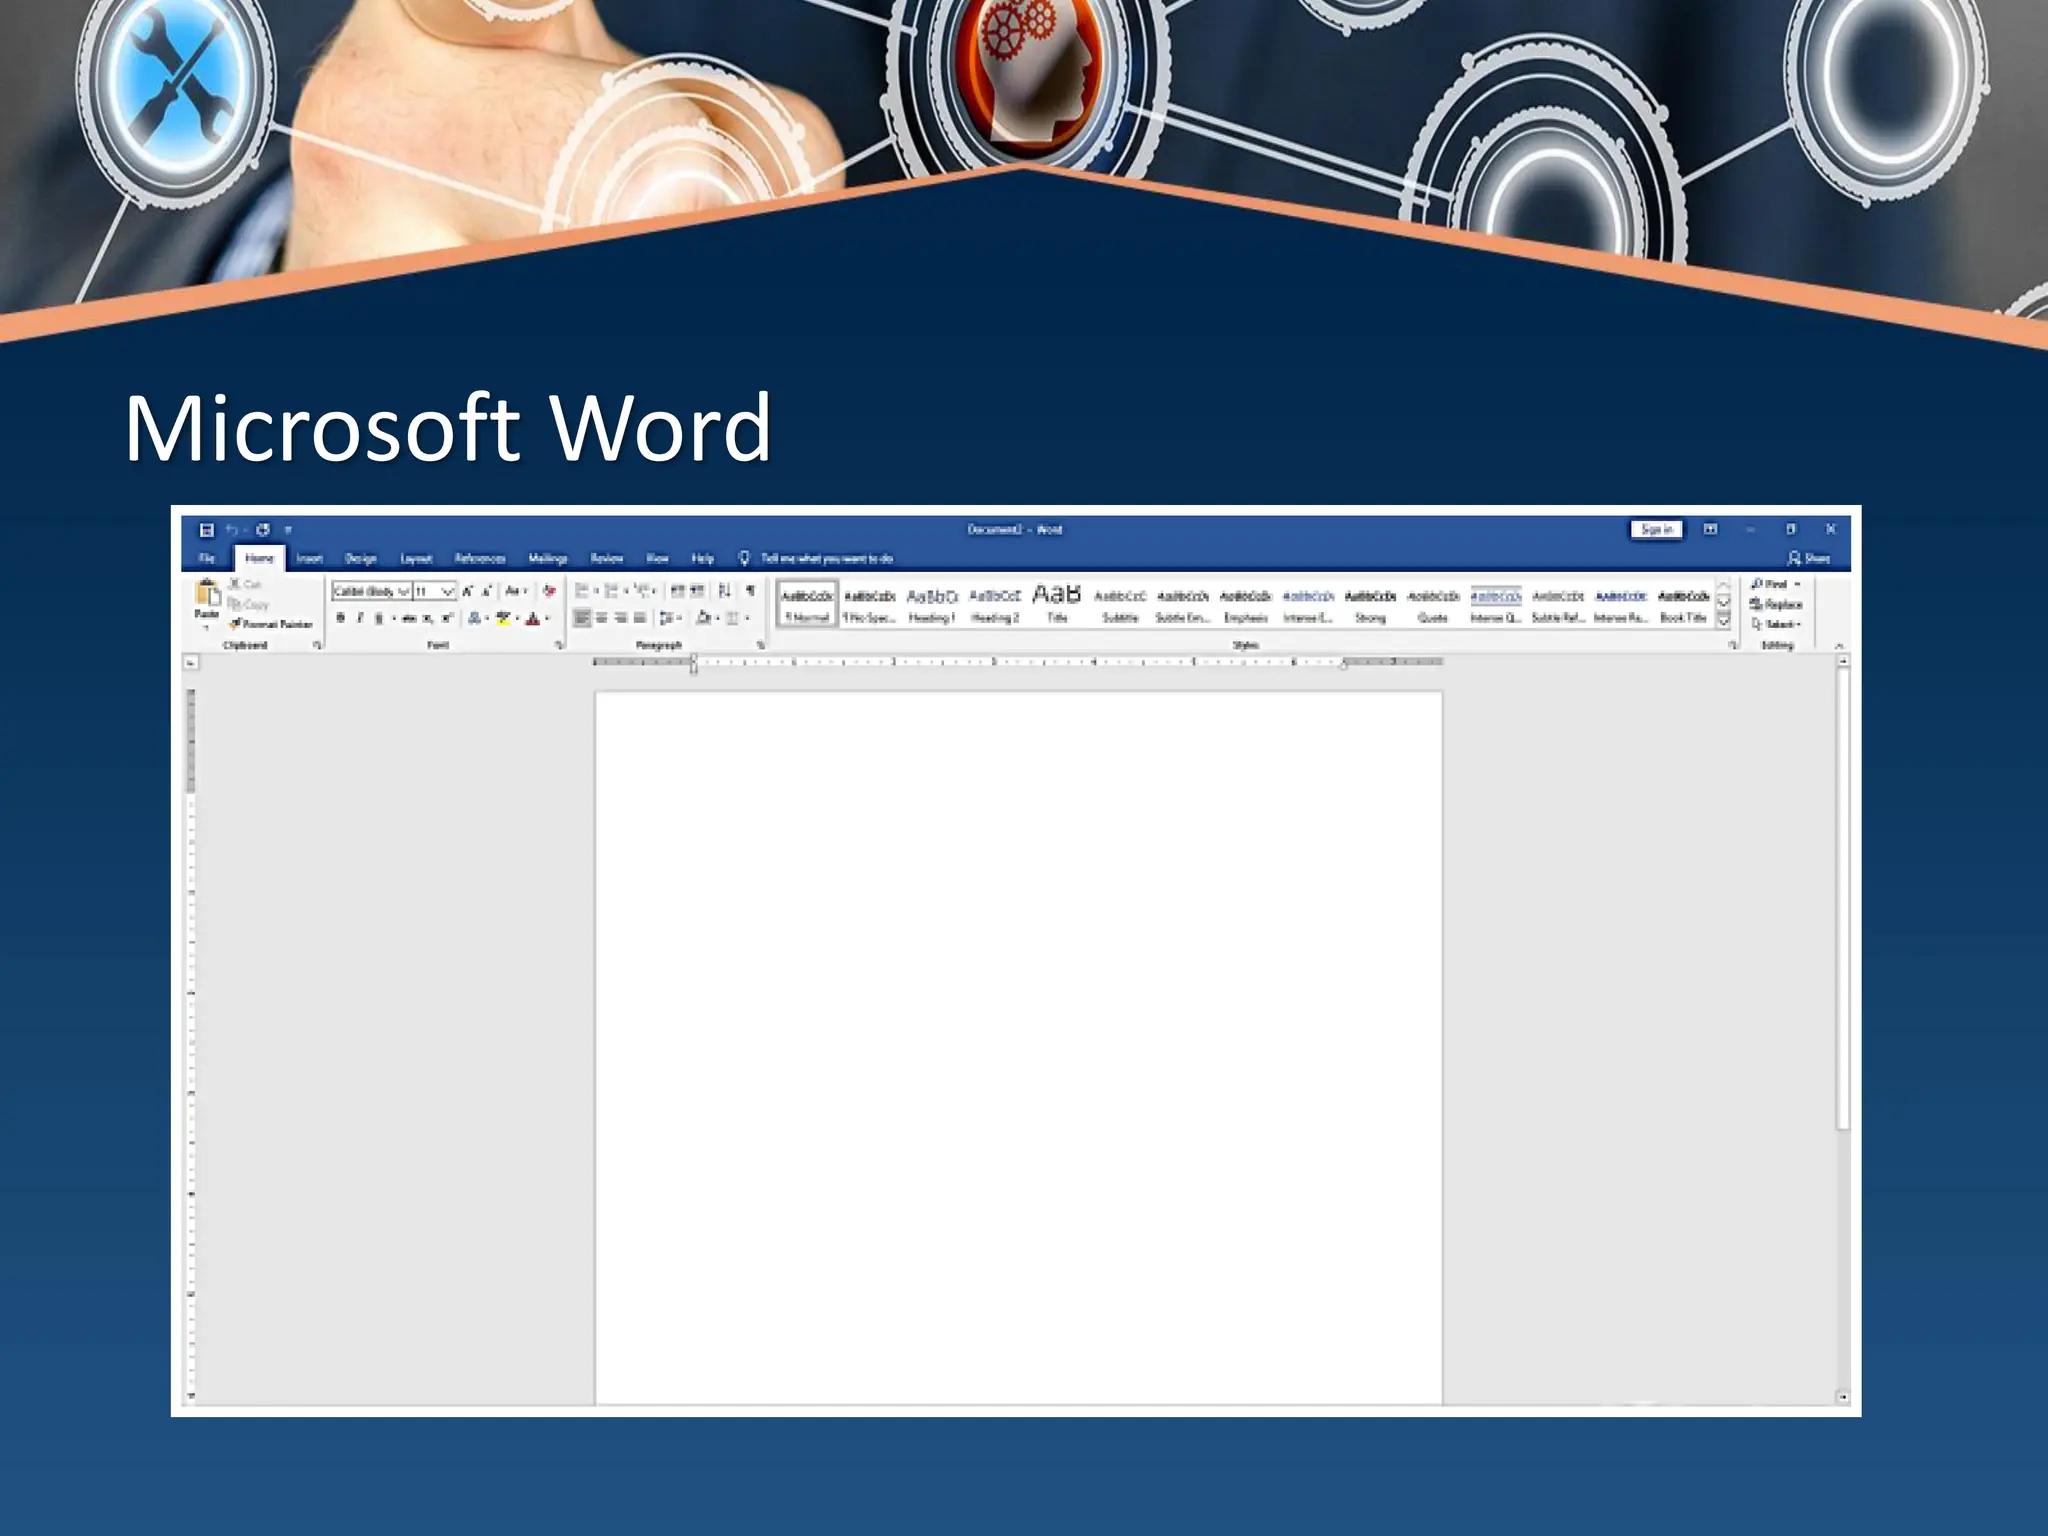The height and width of the screenshot is (1536, 2048).
Task: Open the Change Case Aa dropdown
Action: [x=516, y=591]
